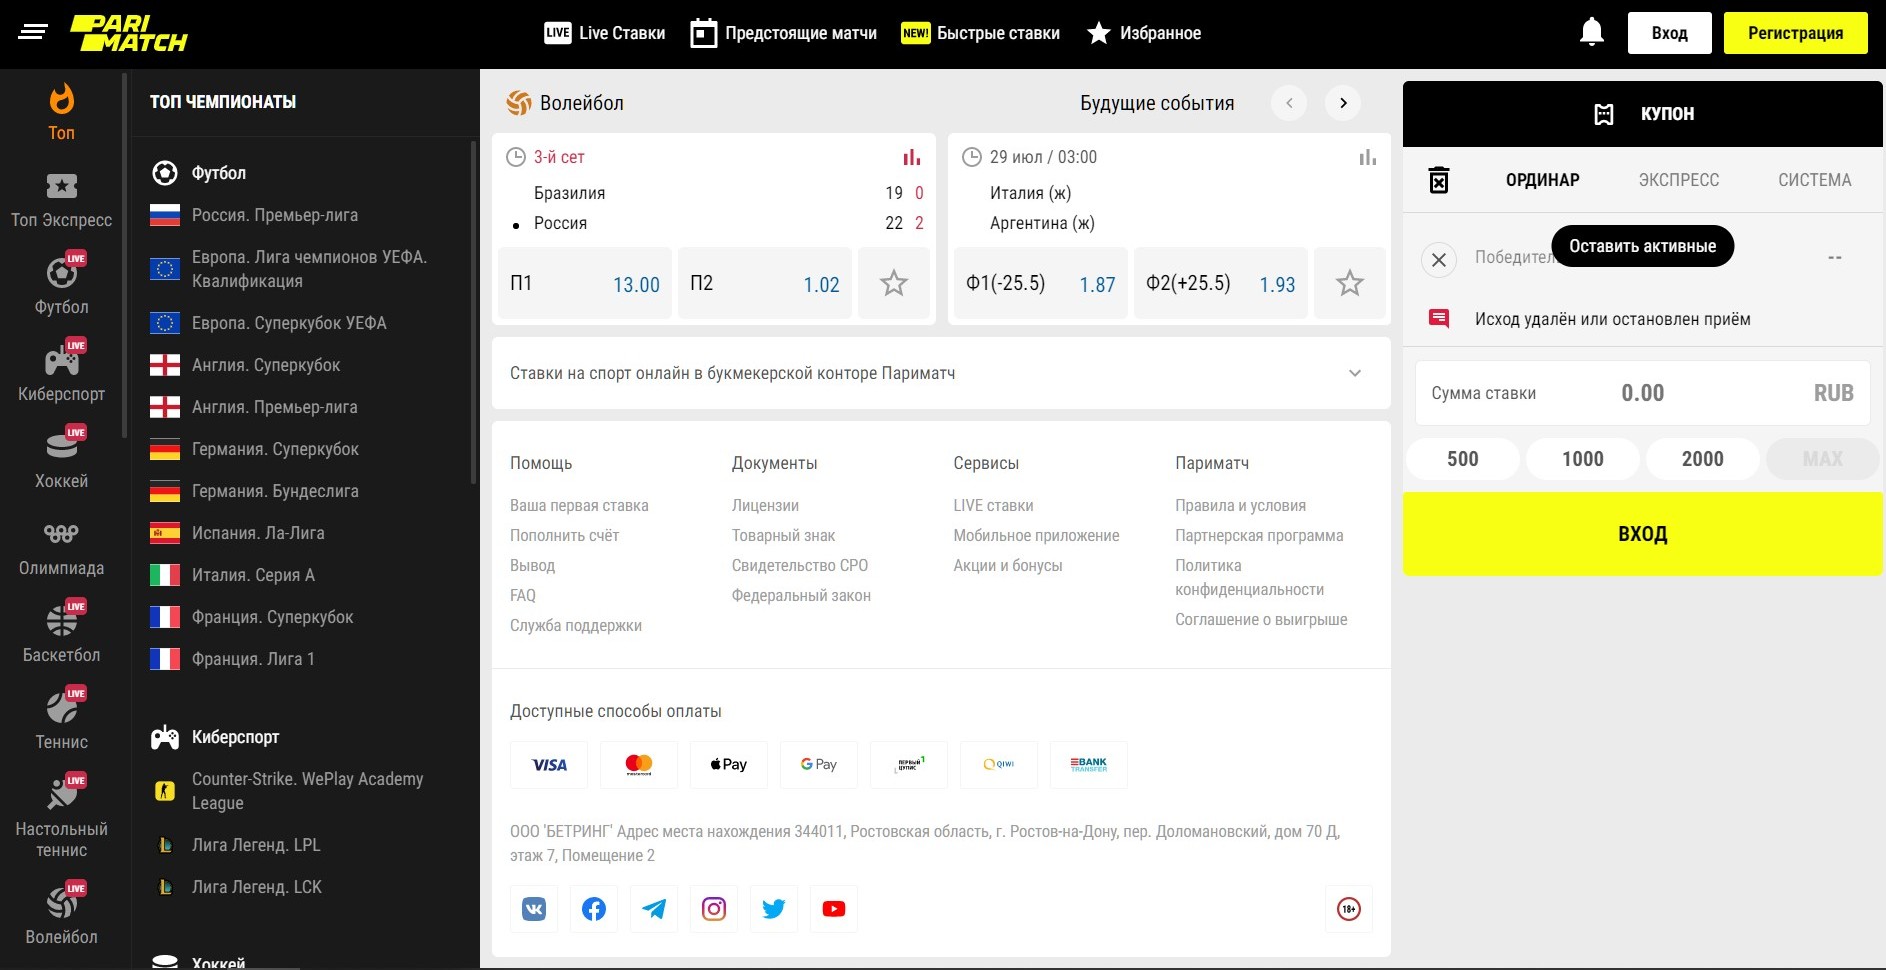Open Настольный теннис in left sidebar
The image size is (1886, 970).
coord(62,817)
